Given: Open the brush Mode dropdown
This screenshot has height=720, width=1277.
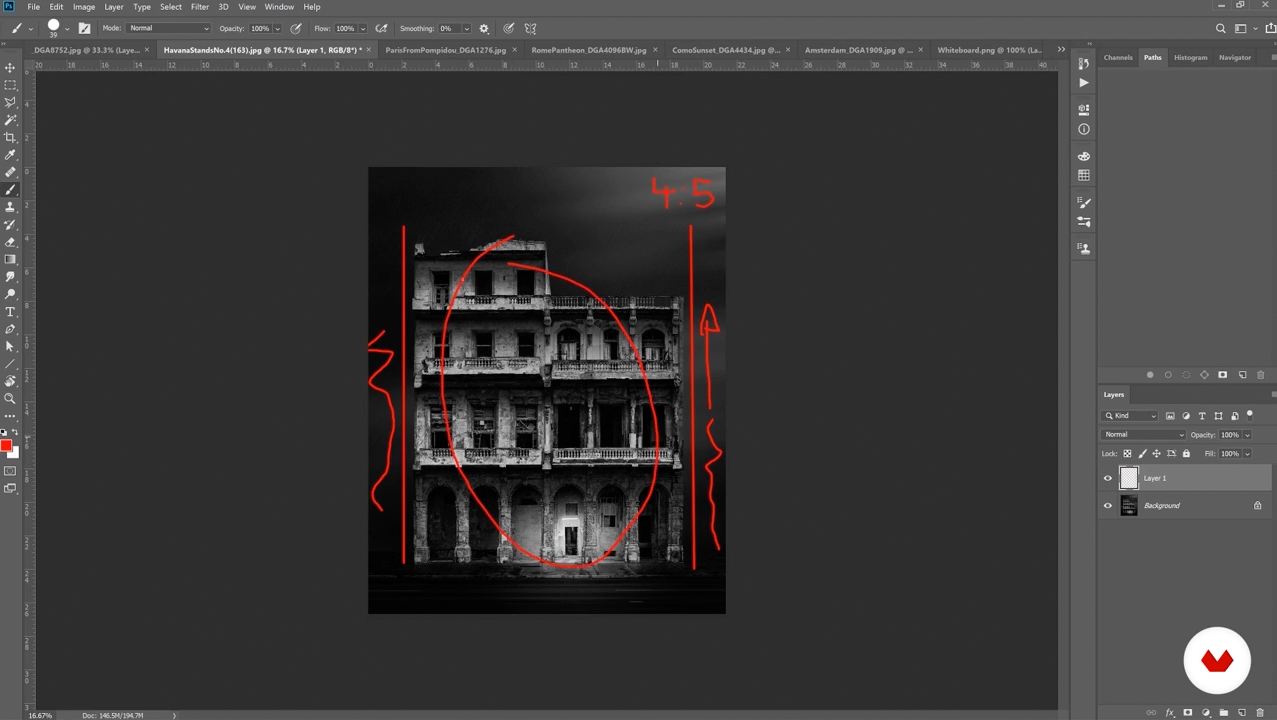Looking at the screenshot, I should (x=169, y=28).
